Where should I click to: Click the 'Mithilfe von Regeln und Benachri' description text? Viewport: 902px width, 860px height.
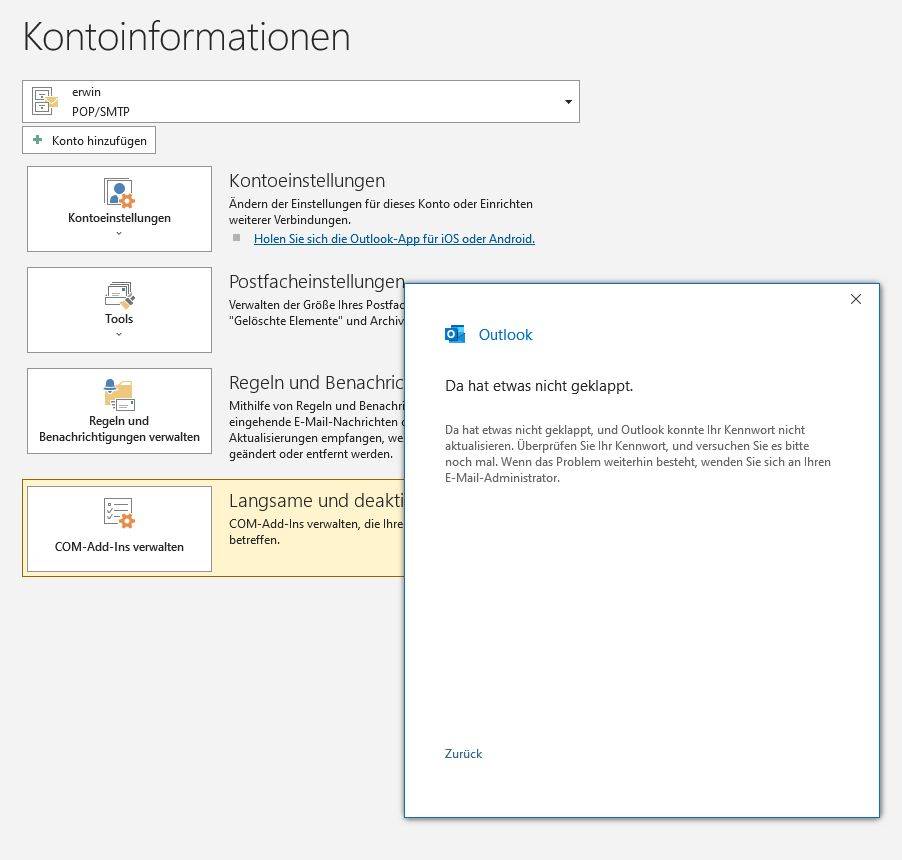click(316, 430)
